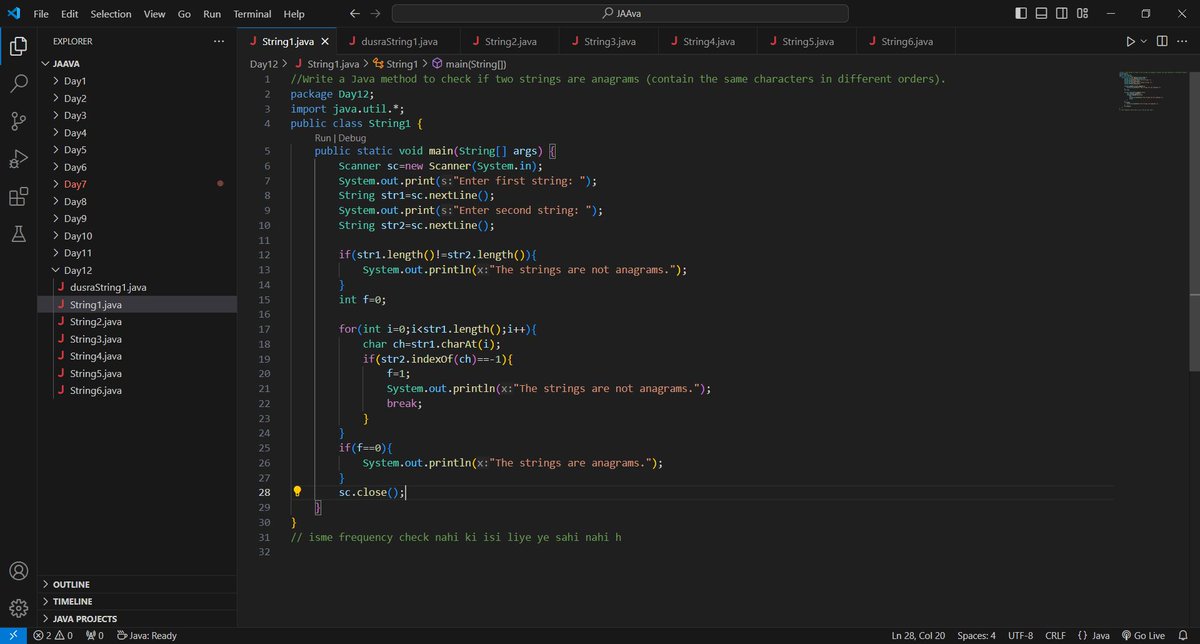The image size is (1200, 644).
Task: Change the Spaces: 4 indentation setting
Action: coord(976,635)
